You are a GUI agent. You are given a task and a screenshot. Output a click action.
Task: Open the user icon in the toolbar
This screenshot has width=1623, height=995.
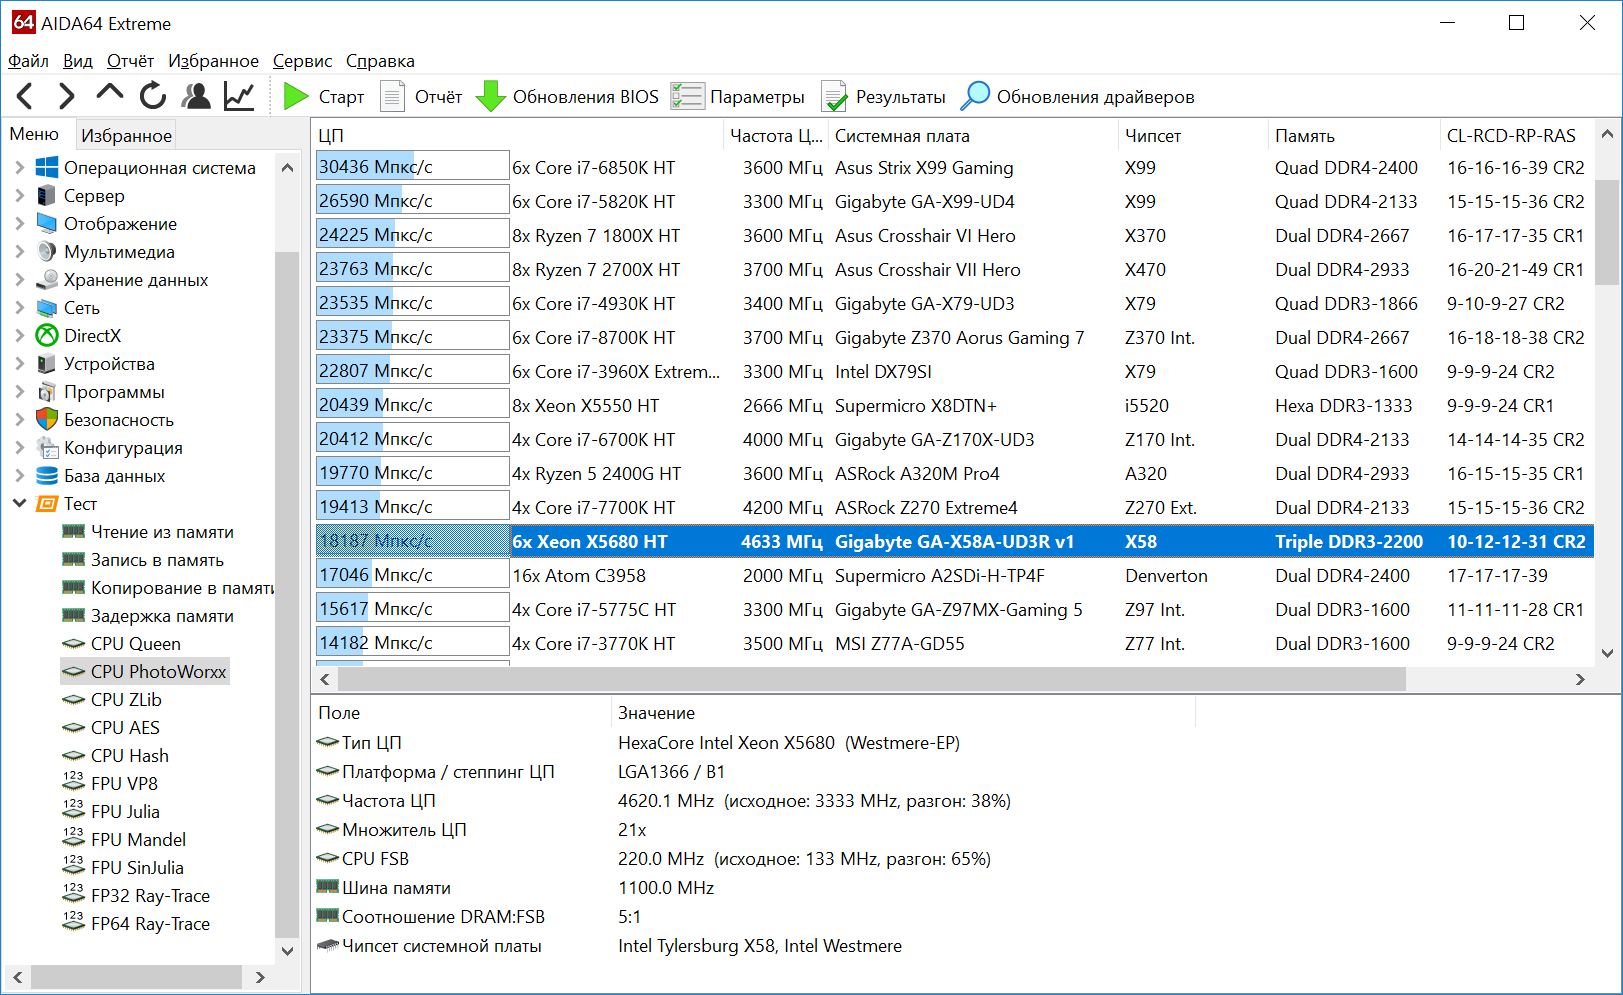coord(196,96)
